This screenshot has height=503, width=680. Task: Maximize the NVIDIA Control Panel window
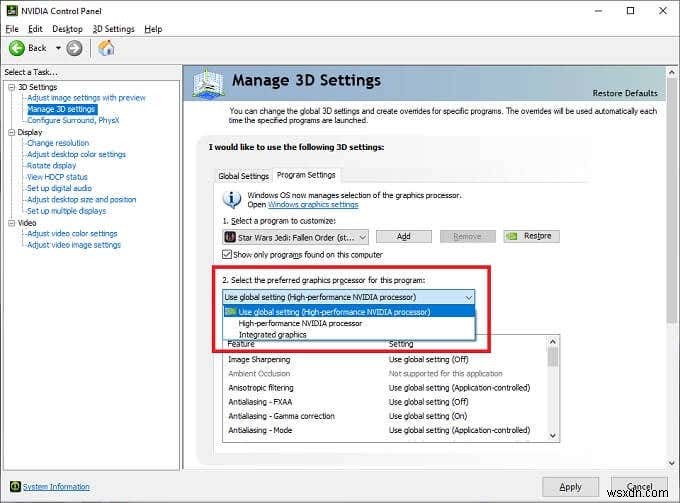[x=631, y=11]
